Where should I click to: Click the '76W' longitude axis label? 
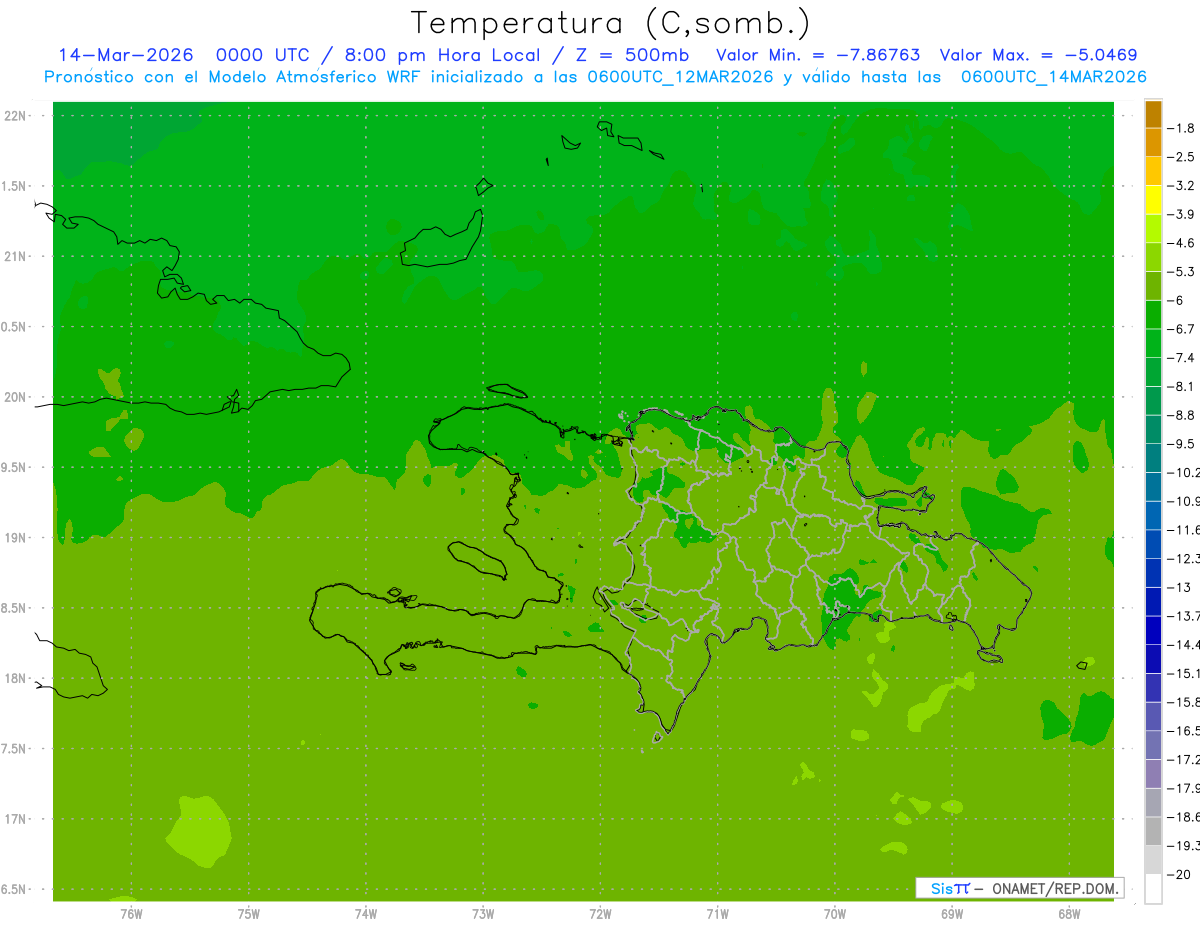click(x=131, y=914)
